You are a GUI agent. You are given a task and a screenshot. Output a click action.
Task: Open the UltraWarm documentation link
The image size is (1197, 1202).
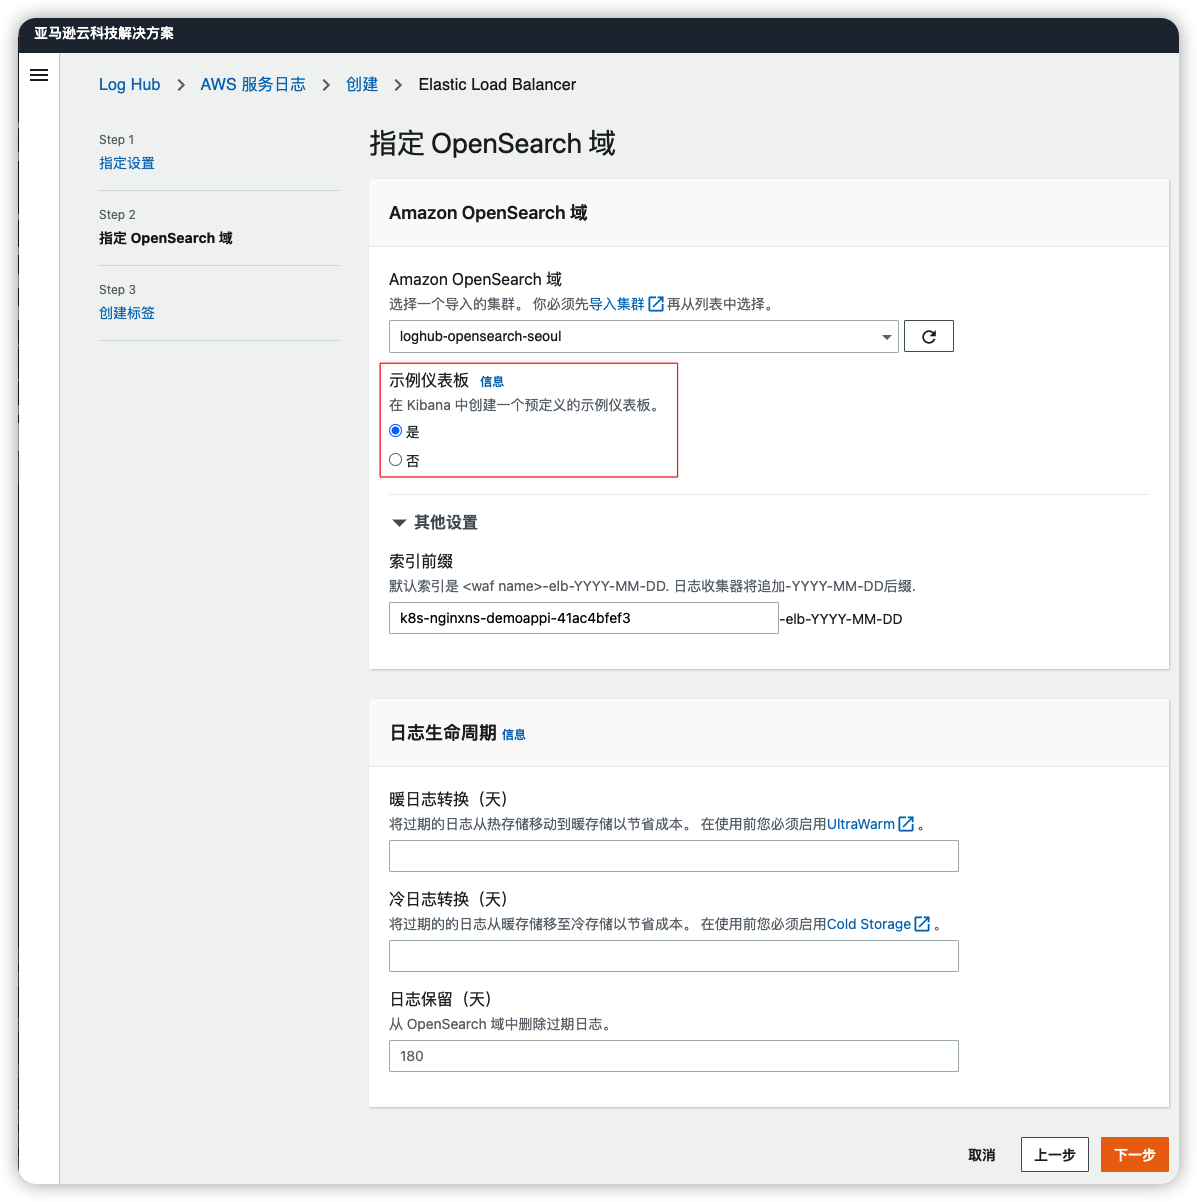(x=861, y=824)
